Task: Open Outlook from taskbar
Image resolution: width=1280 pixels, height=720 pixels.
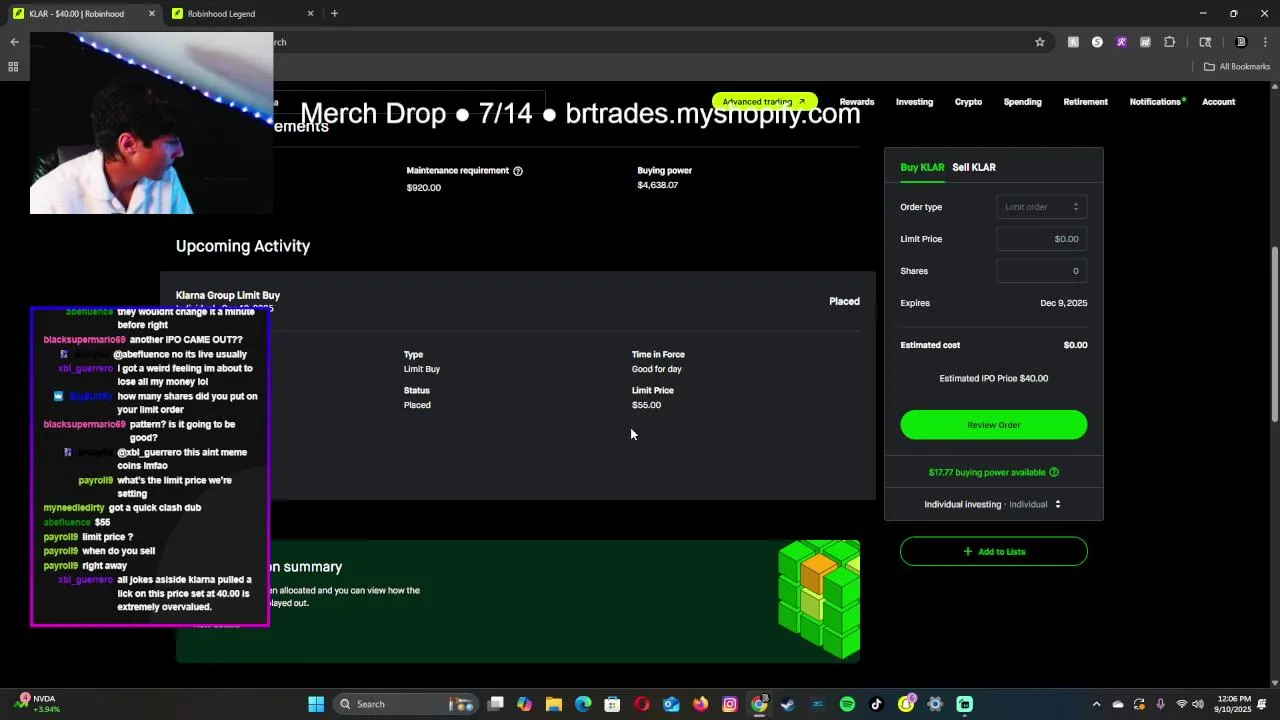Action: 671,704
